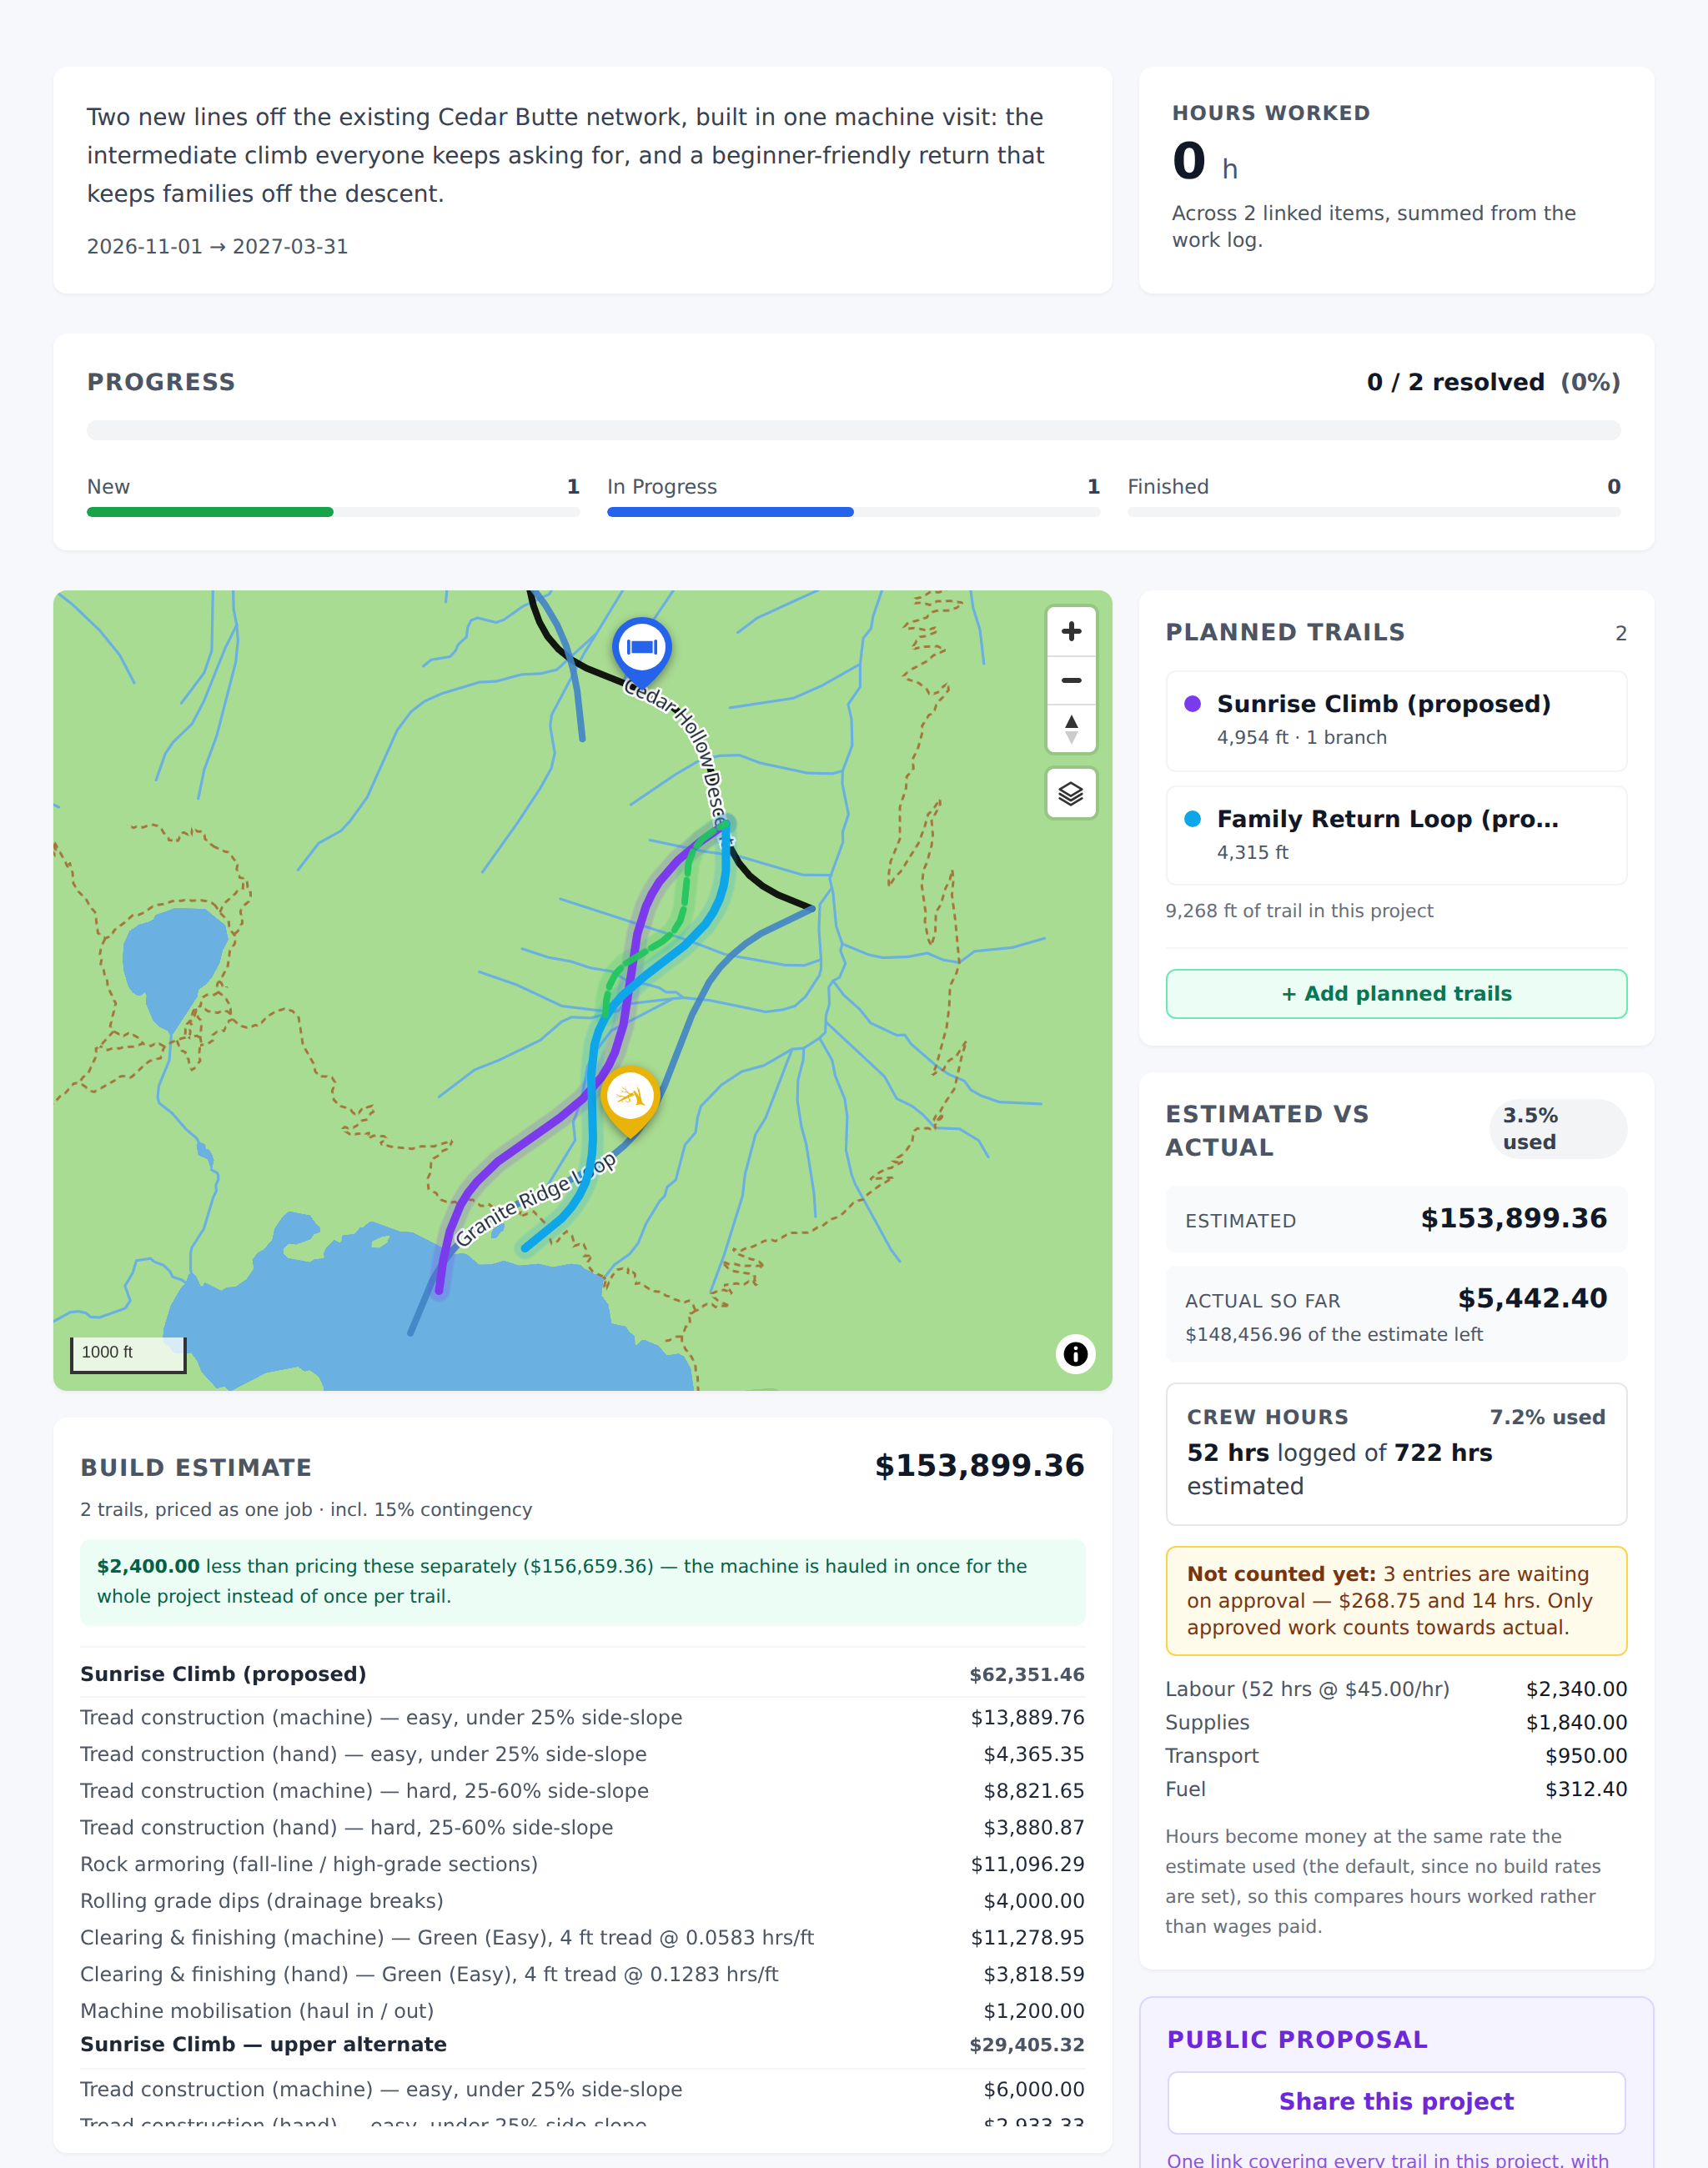Click the Labour (52 hrs @ $45.00/hr) row
1708x2168 pixels.
click(1396, 1689)
